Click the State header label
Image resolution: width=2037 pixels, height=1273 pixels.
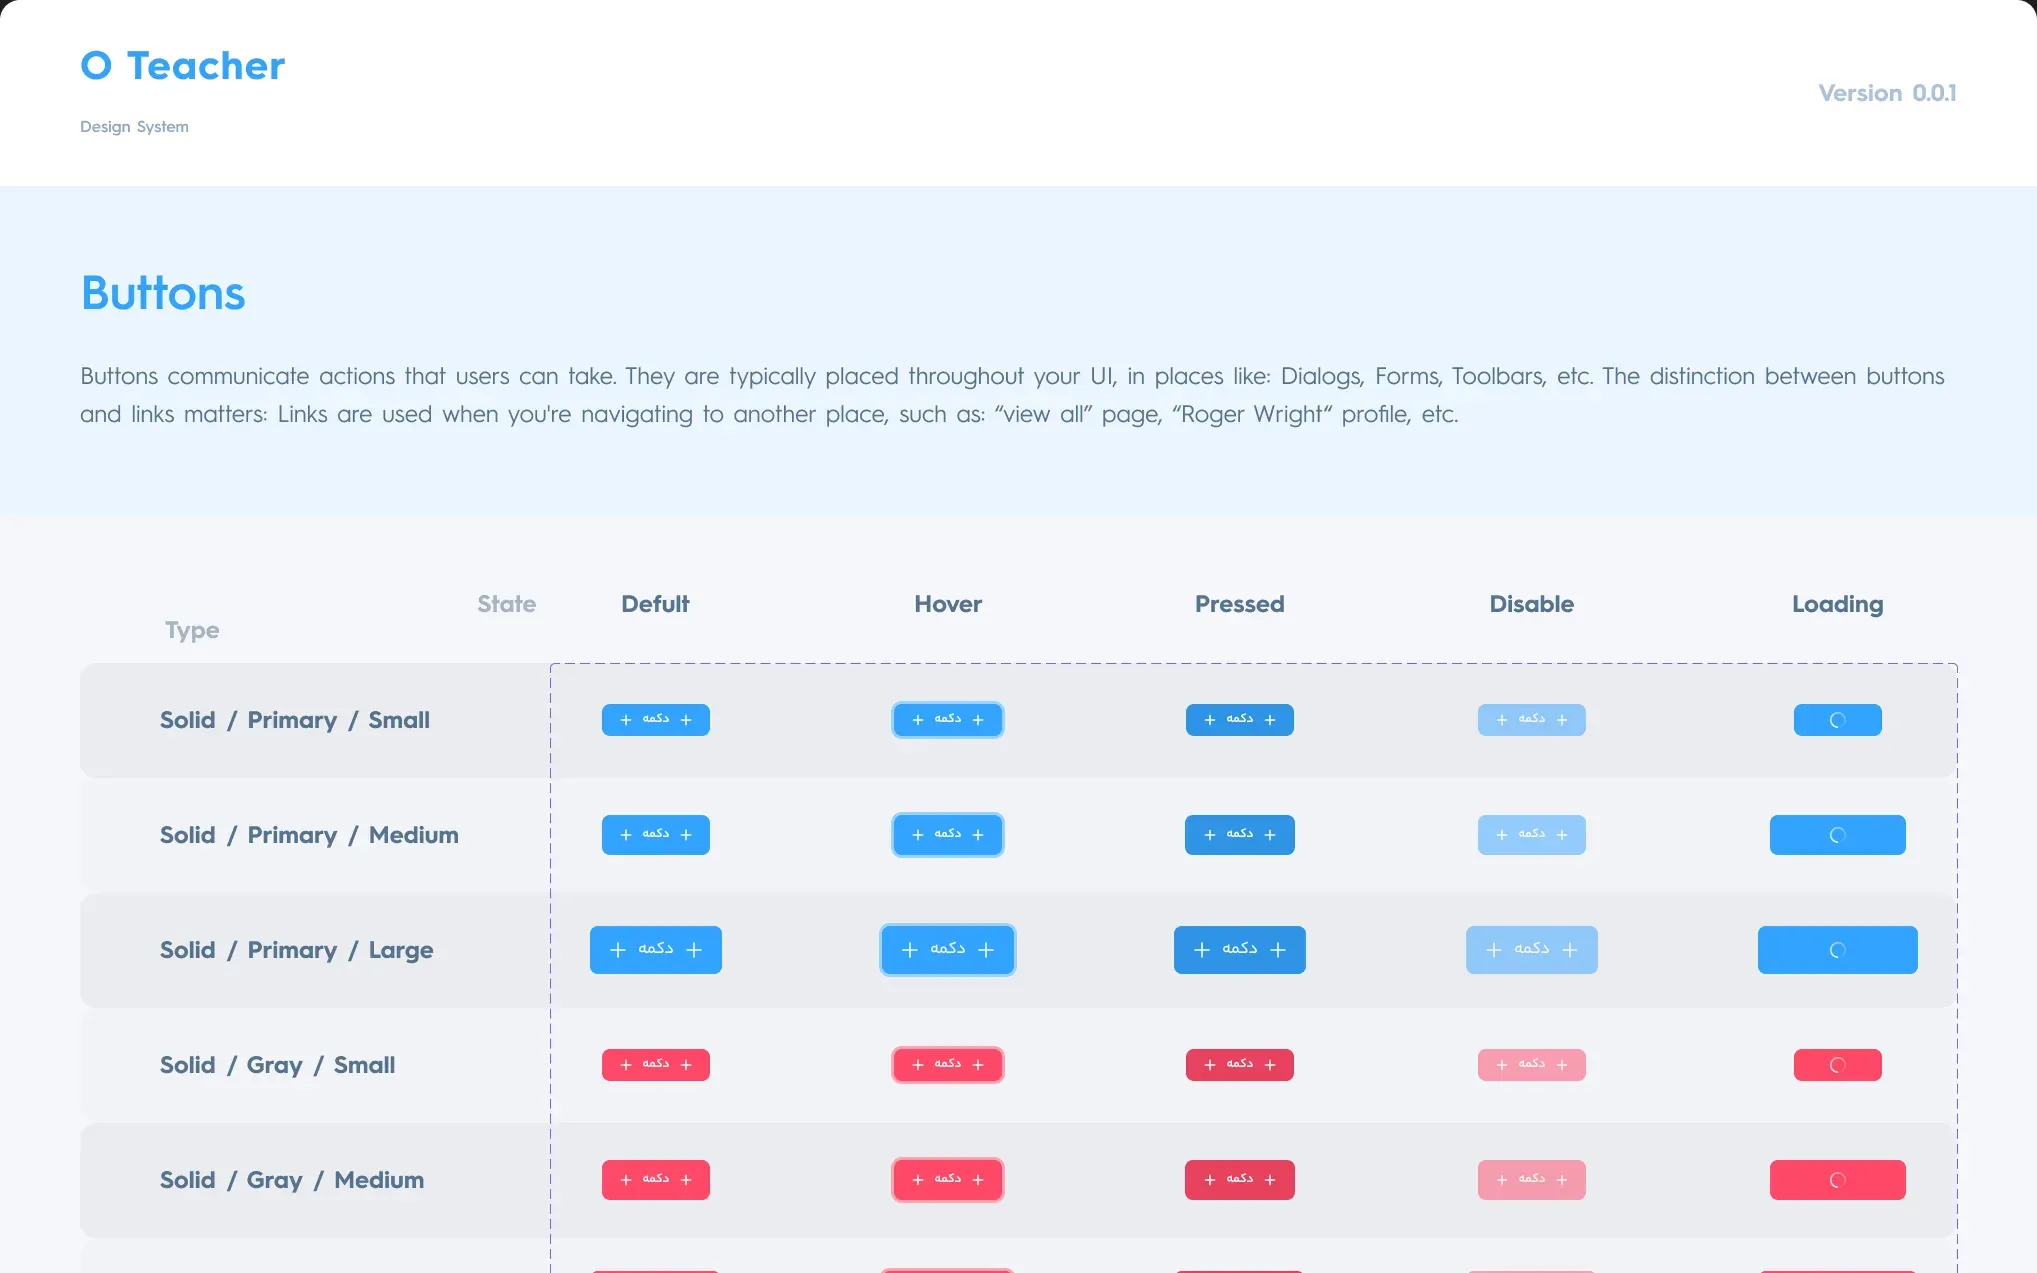tap(506, 604)
